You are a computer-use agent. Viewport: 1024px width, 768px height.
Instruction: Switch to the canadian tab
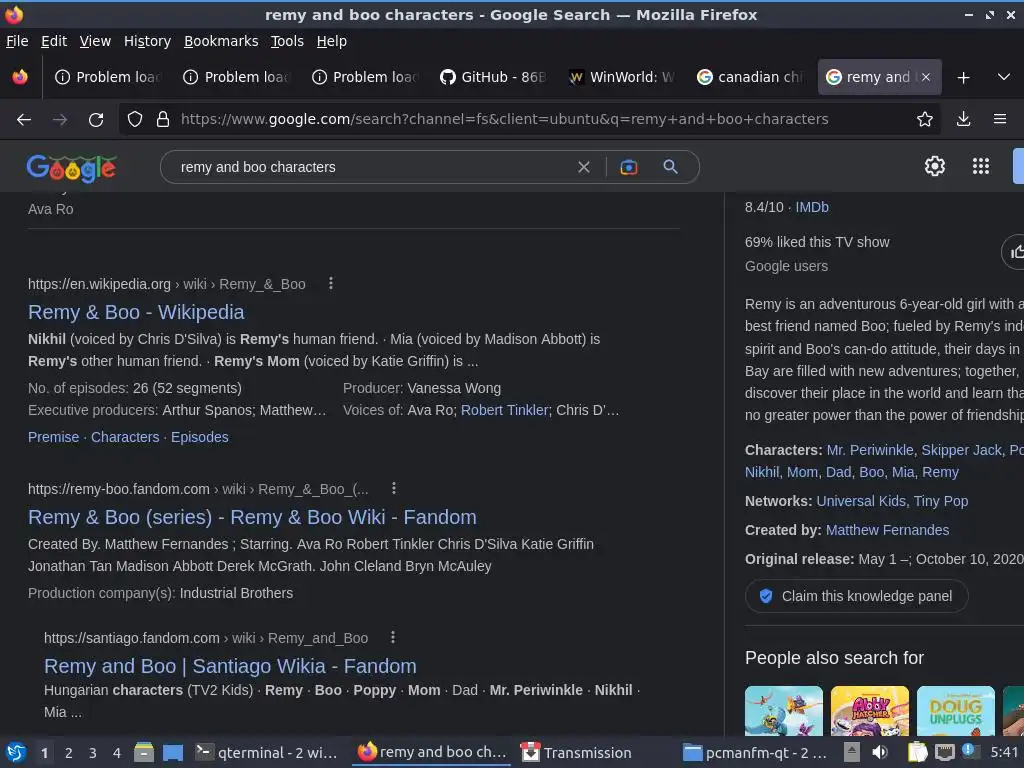coord(750,77)
